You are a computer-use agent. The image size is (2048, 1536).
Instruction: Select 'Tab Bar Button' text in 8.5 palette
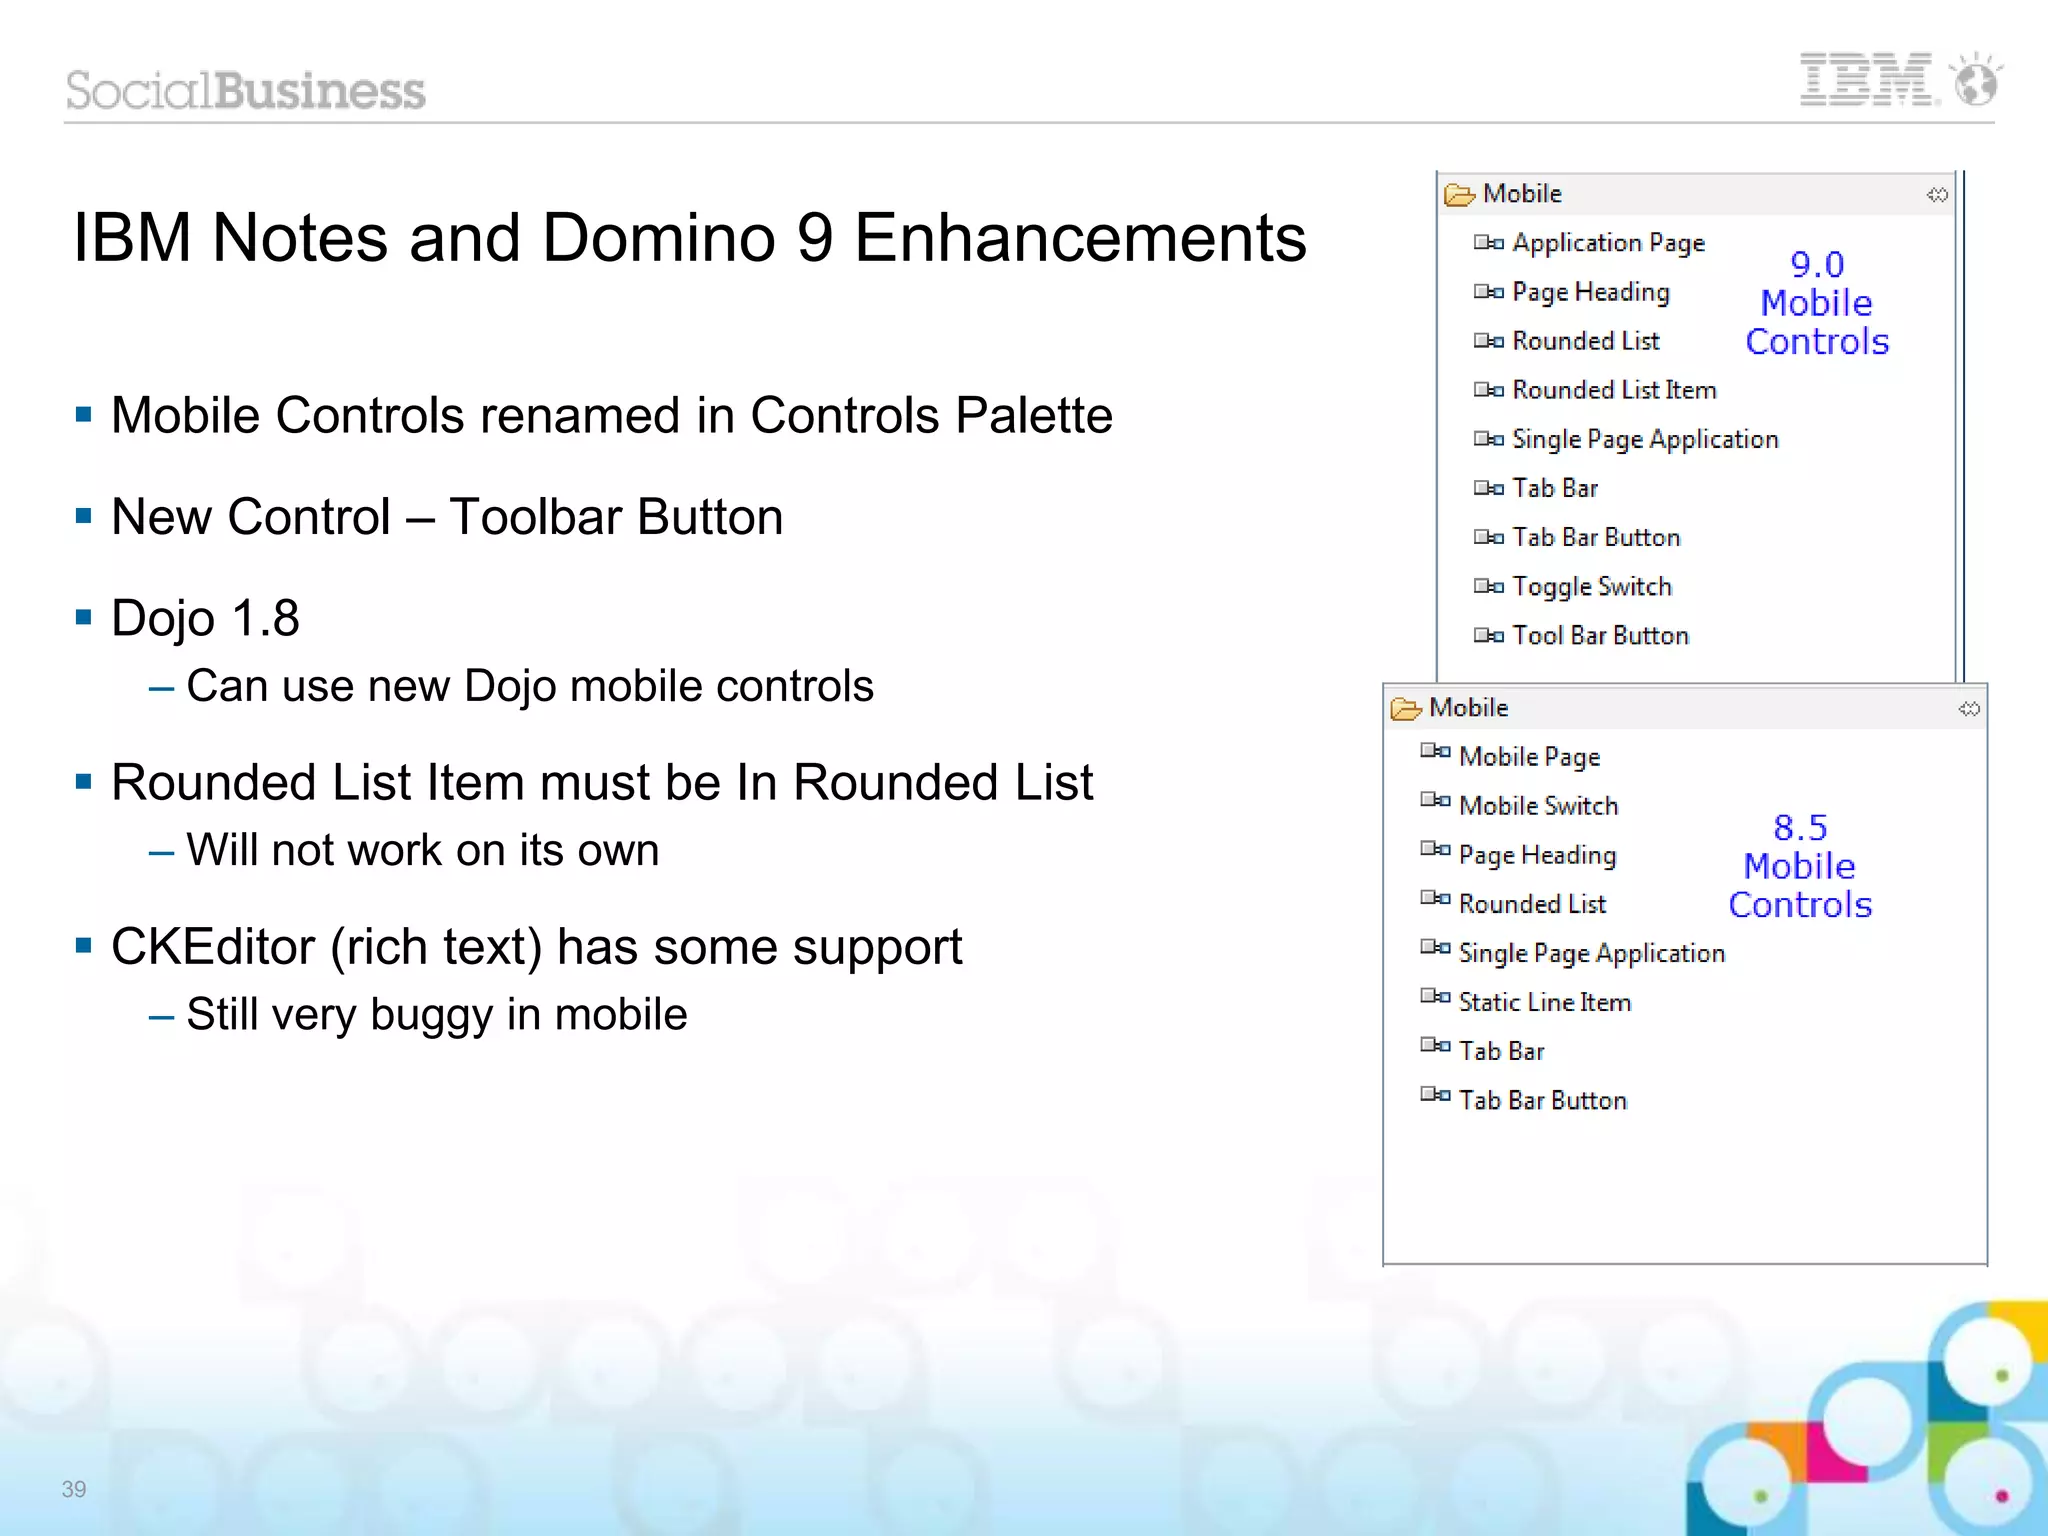tap(1543, 1100)
